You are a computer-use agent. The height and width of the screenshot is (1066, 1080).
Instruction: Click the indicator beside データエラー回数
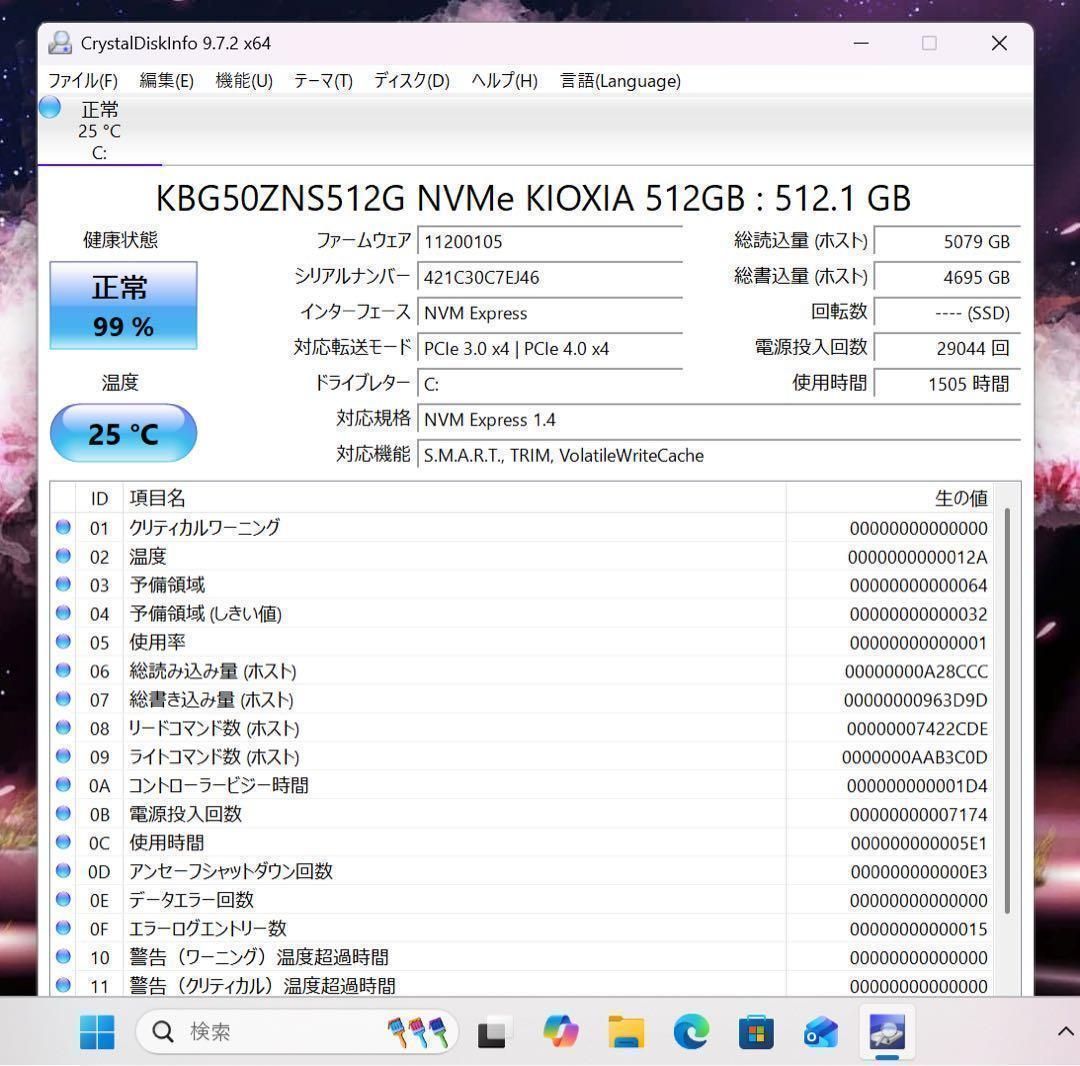[63, 900]
